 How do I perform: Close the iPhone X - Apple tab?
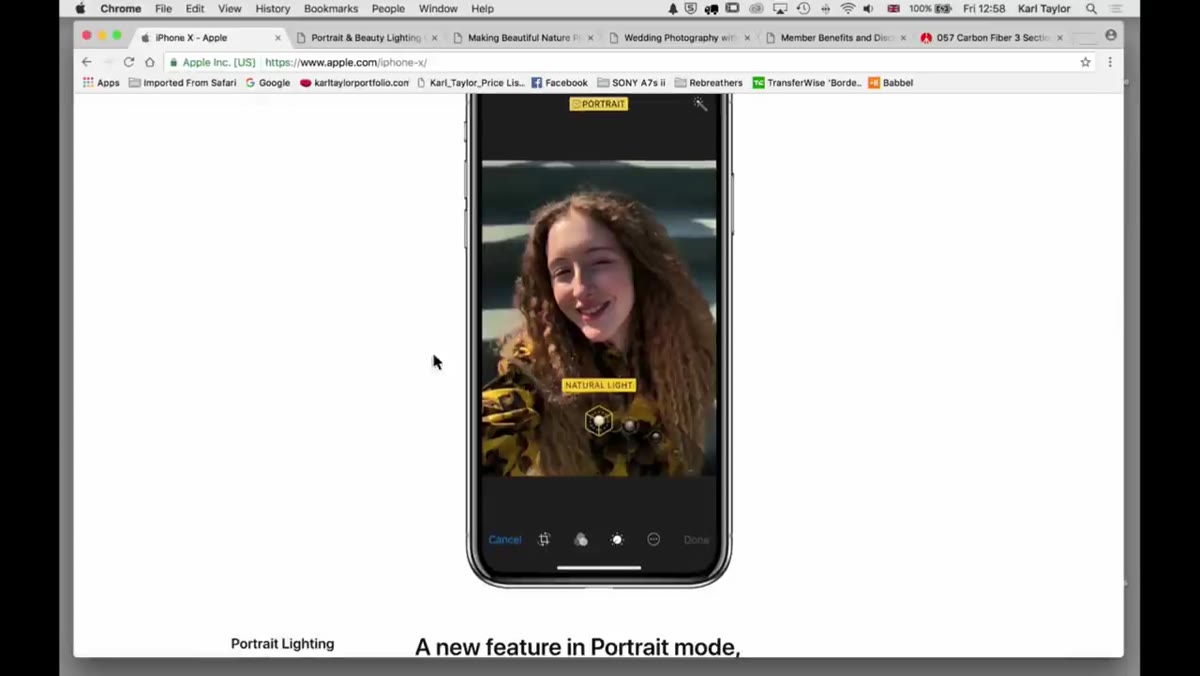pos(278,38)
